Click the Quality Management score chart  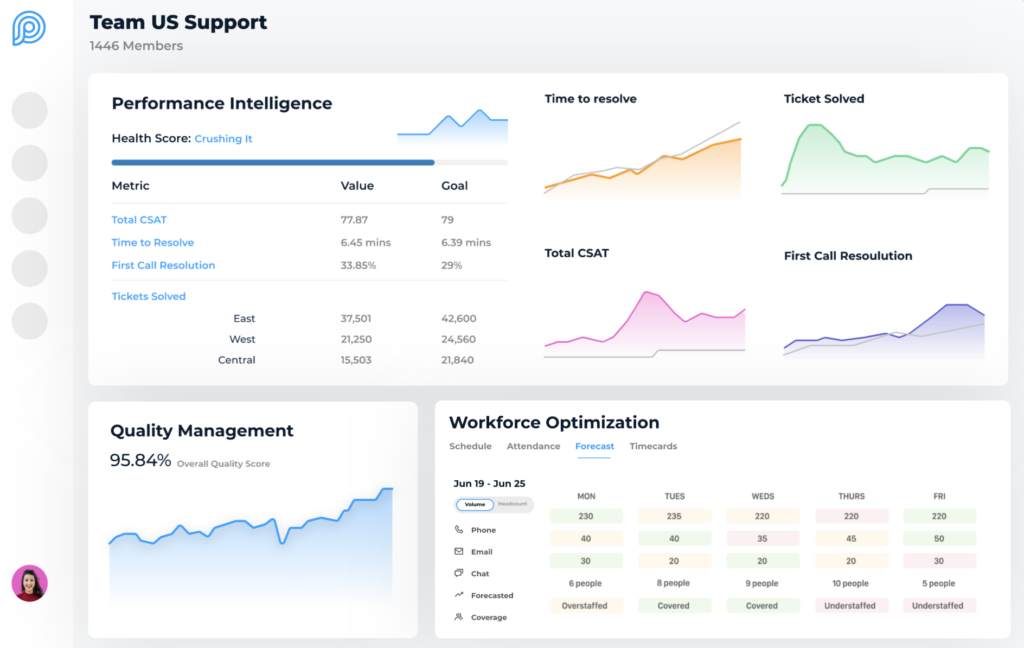pos(251,543)
